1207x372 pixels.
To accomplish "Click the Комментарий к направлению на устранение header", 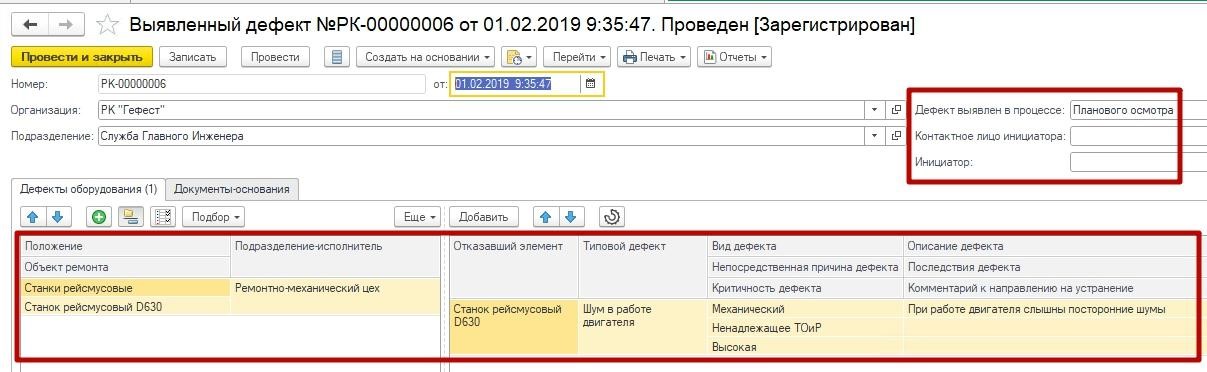I will [1050, 288].
